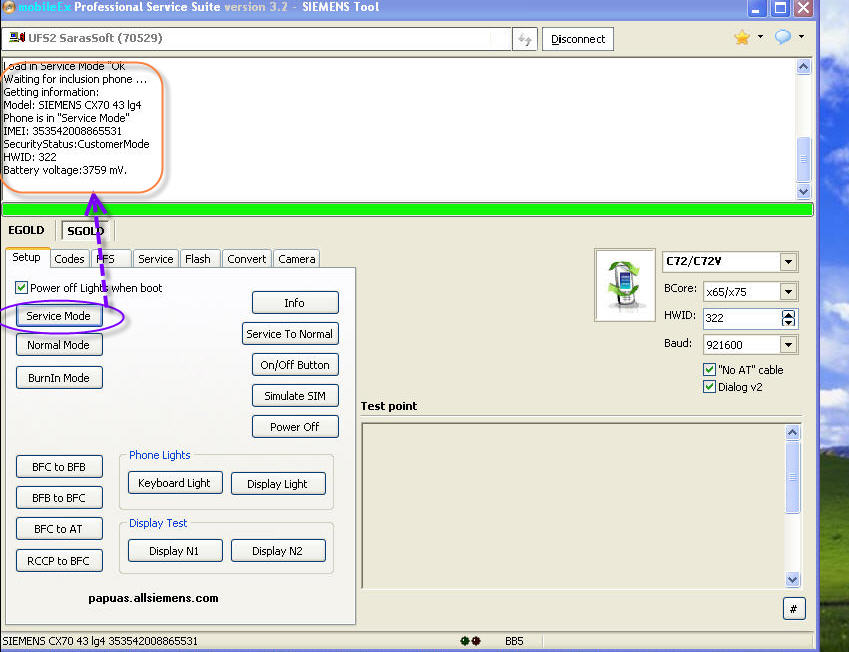Click the Simulate SIM button
Screen dimensions: 849x652
[295, 396]
